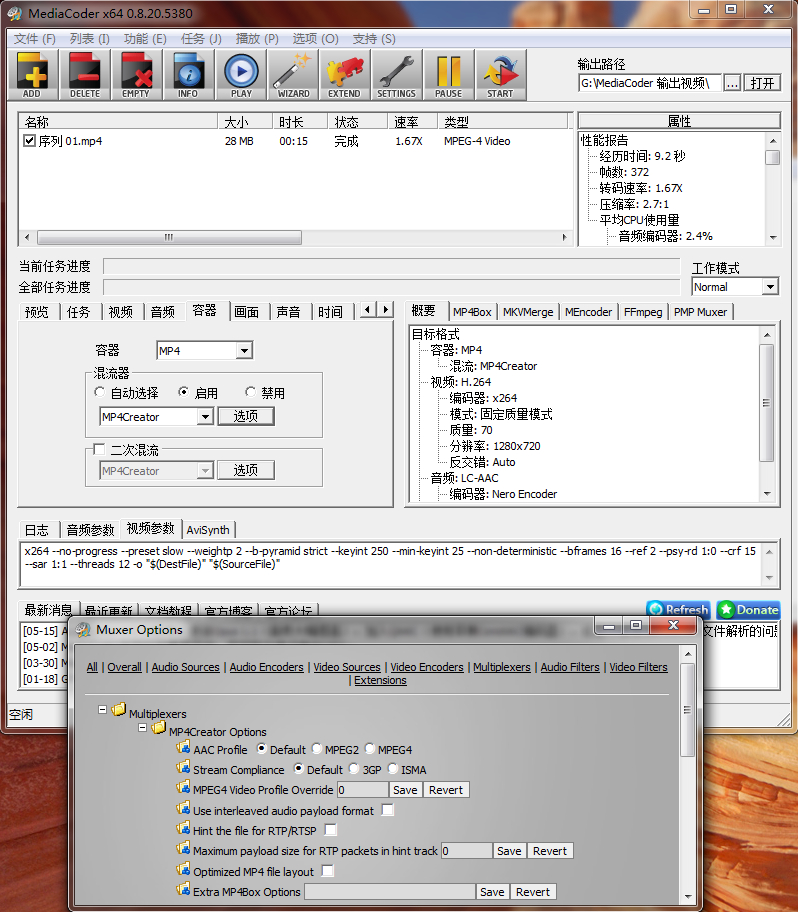Click the DELETE toolbar icon
Screen dimensions: 798x912
pos(84,75)
